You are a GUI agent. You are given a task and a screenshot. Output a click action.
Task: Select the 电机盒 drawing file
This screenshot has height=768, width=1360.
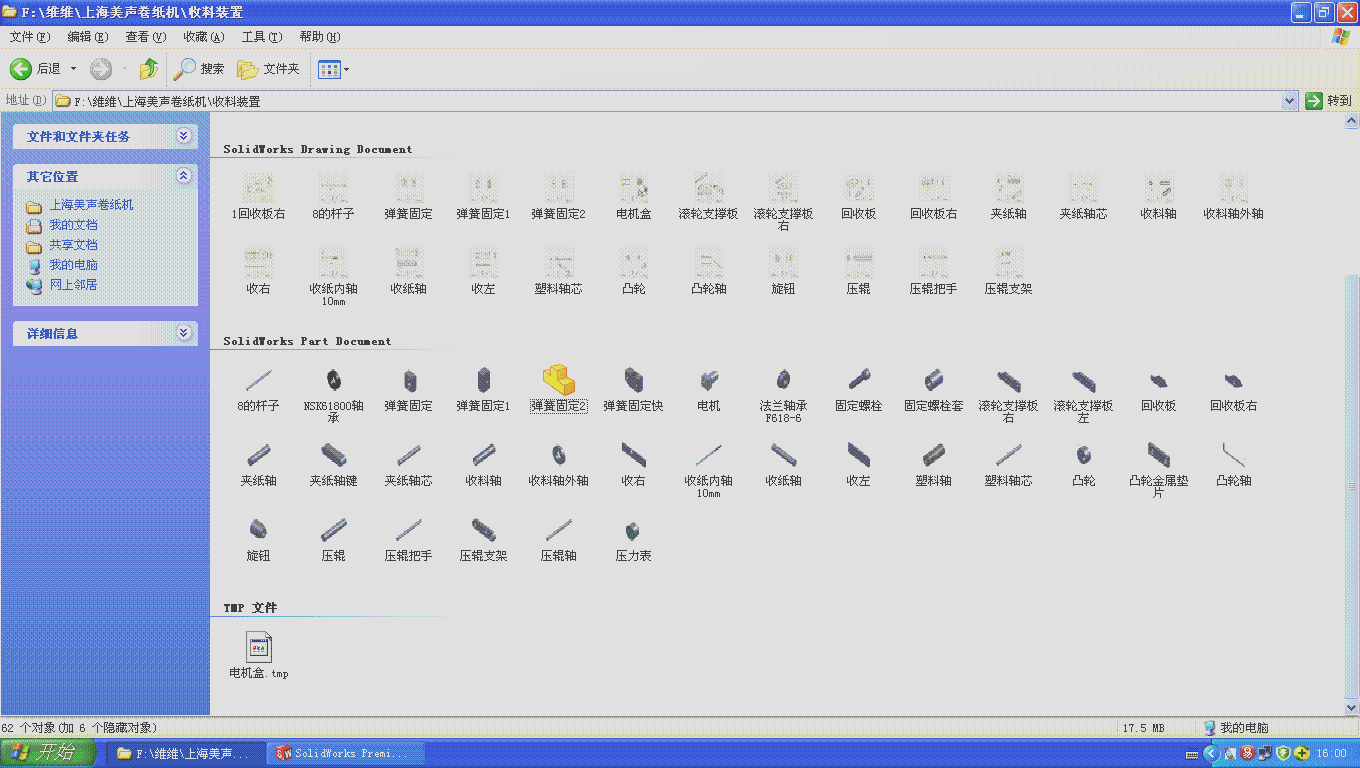click(633, 197)
